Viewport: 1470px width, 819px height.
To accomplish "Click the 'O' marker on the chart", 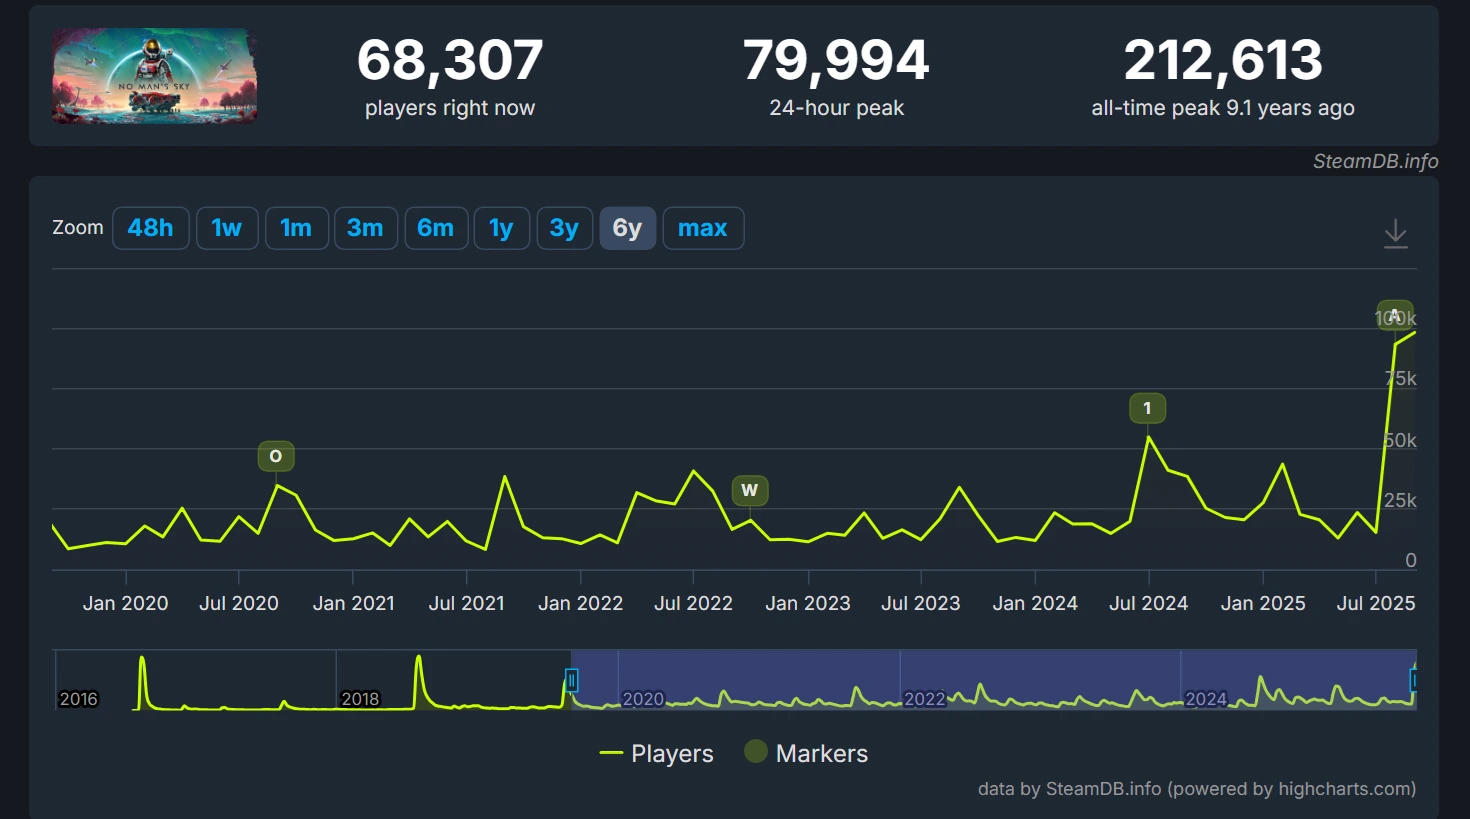I will 276,456.
